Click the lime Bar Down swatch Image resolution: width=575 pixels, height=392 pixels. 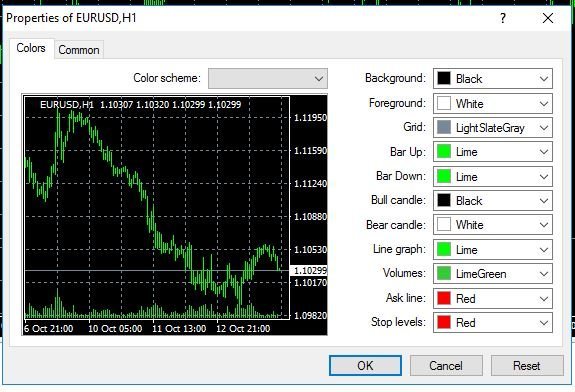tap(444, 176)
